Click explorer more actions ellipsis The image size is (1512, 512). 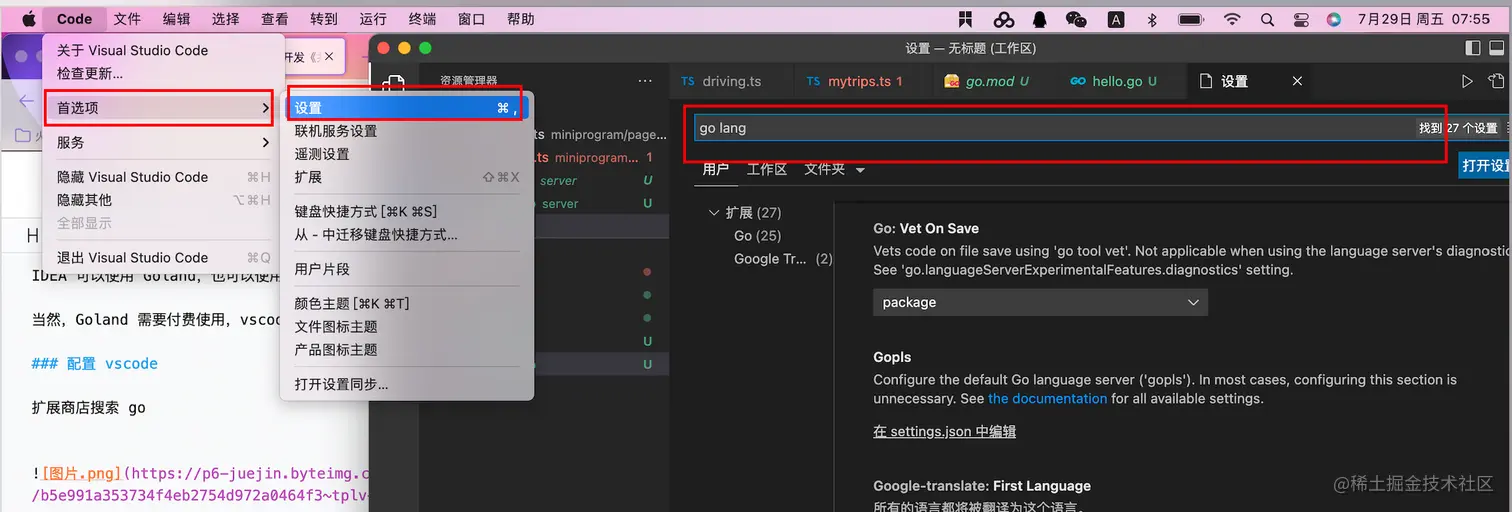[x=646, y=81]
